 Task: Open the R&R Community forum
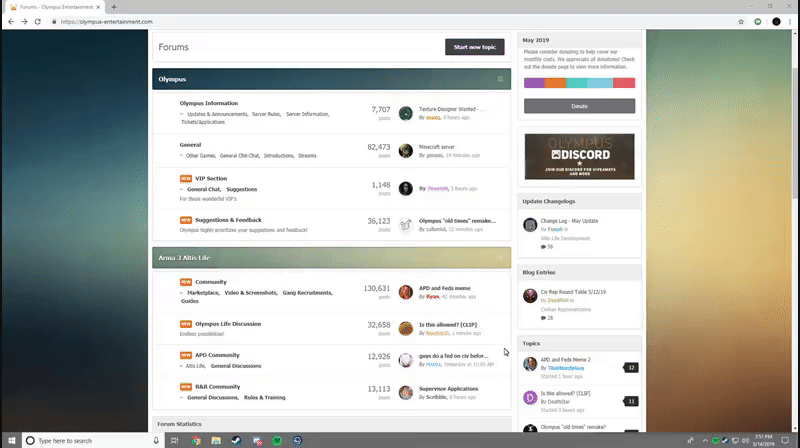pyautogui.click(x=217, y=387)
